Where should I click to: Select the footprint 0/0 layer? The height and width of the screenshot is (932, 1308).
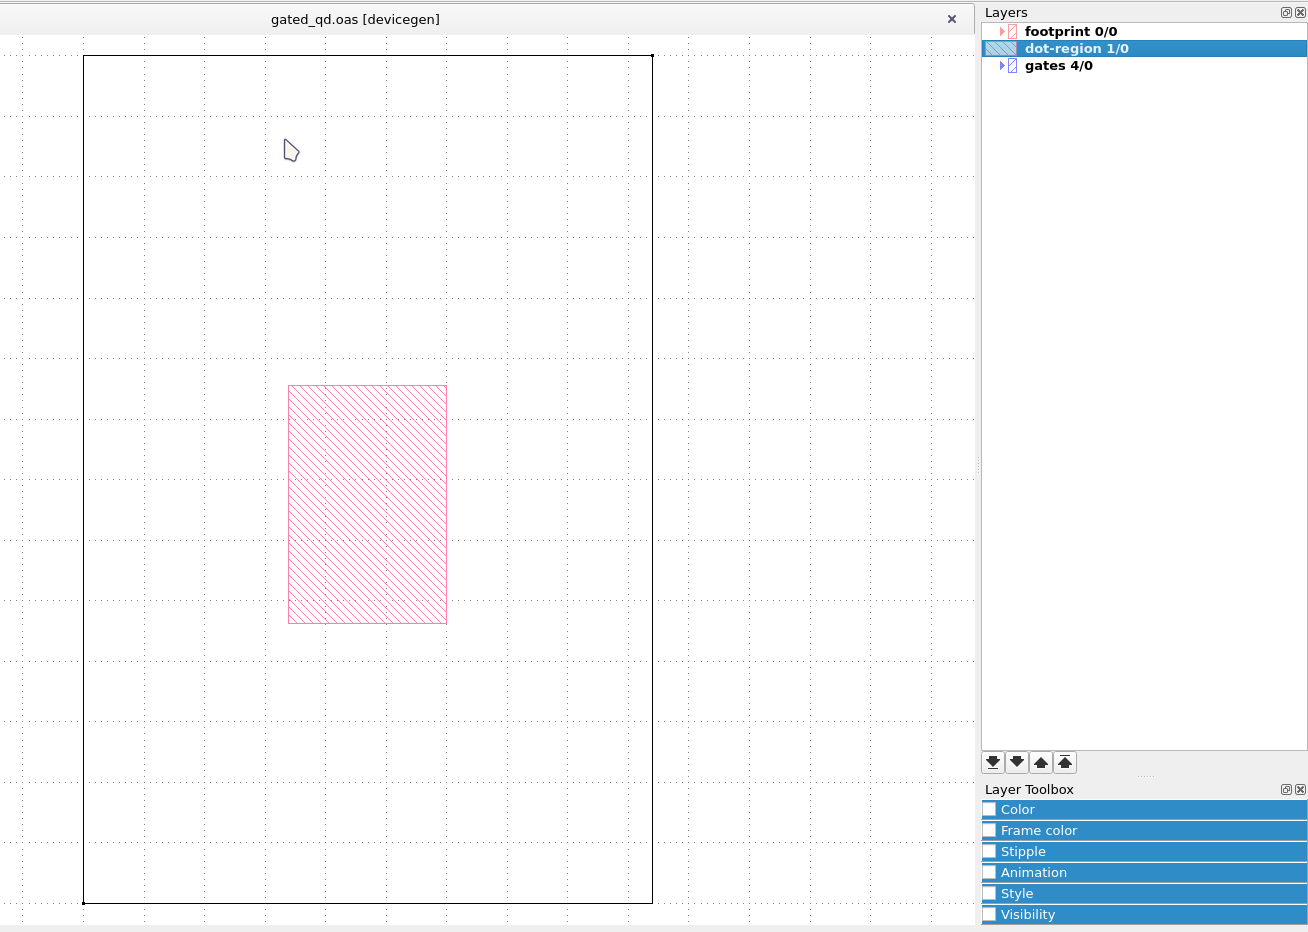[1070, 32]
